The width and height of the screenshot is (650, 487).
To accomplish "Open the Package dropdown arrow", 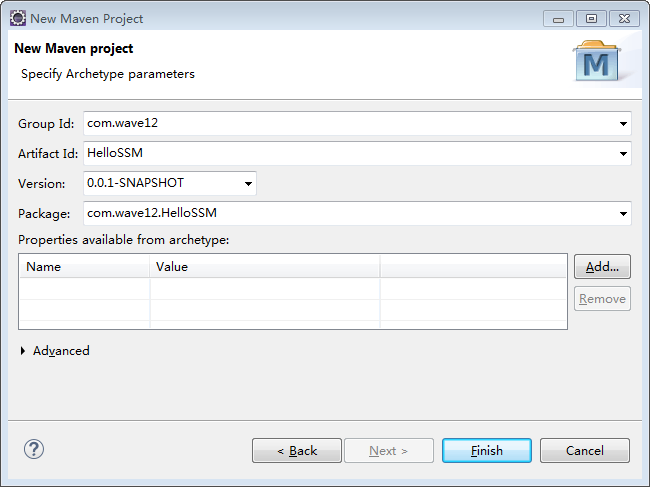I will [624, 214].
